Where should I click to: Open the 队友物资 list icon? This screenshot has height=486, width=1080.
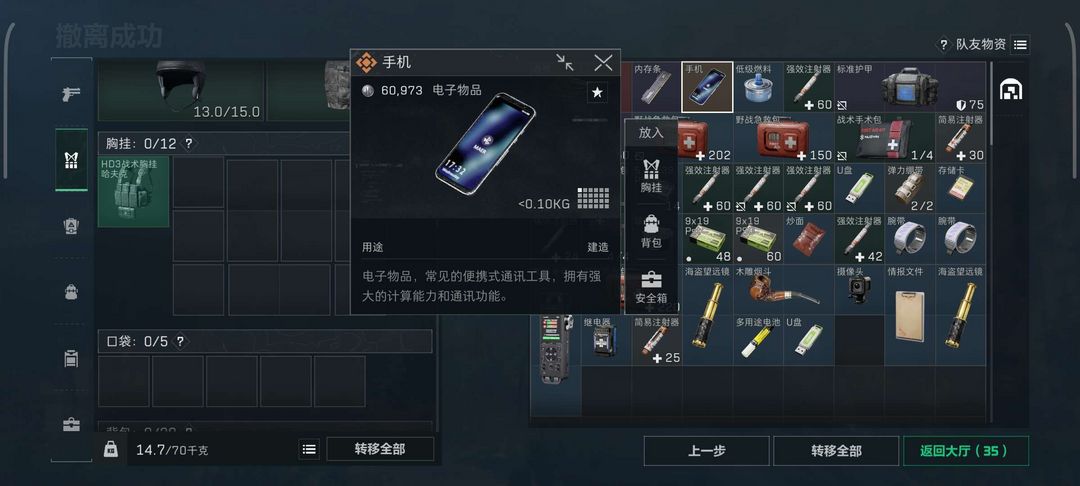(x=1021, y=45)
